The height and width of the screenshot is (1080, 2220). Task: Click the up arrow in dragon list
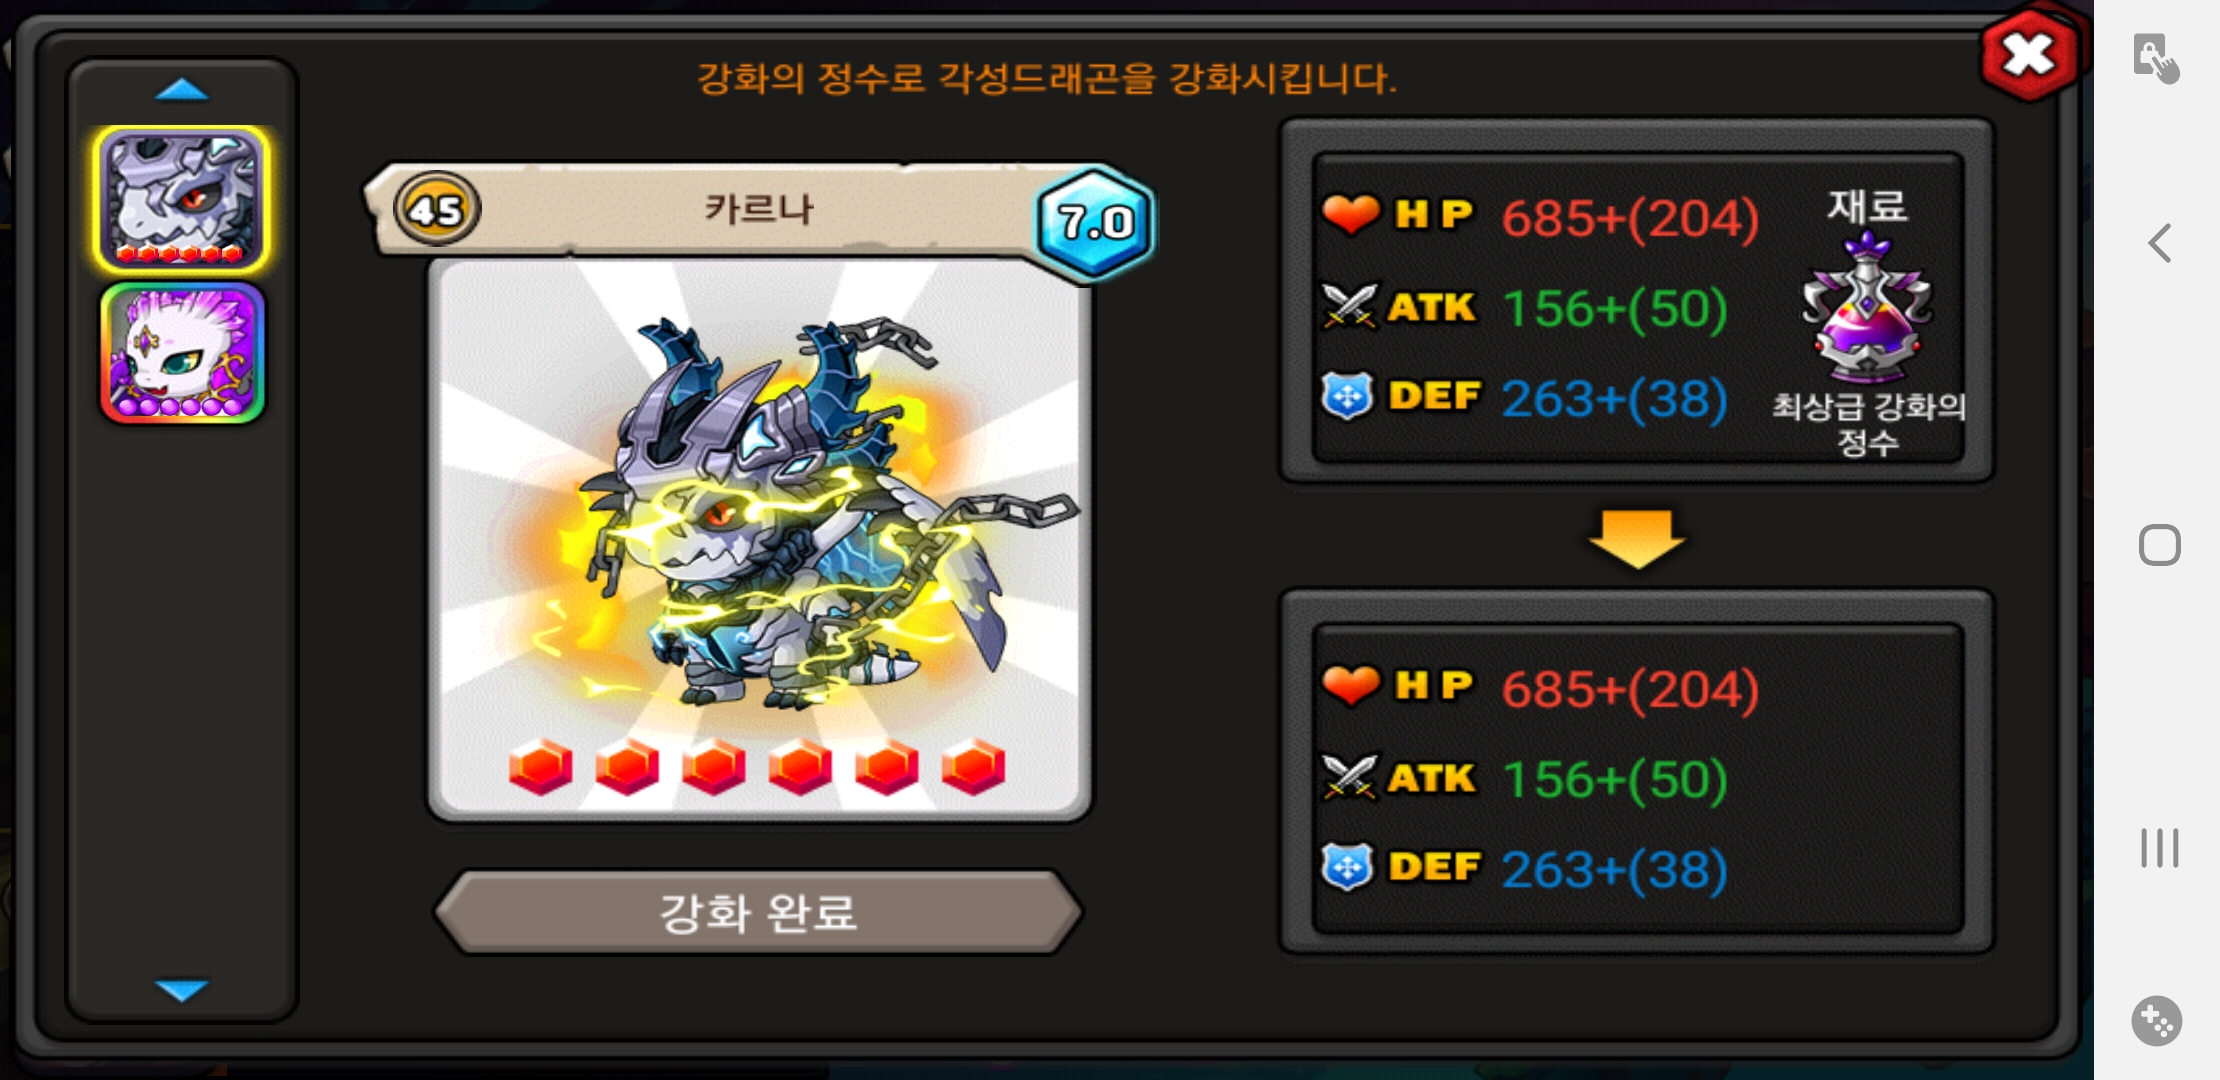click(x=182, y=91)
